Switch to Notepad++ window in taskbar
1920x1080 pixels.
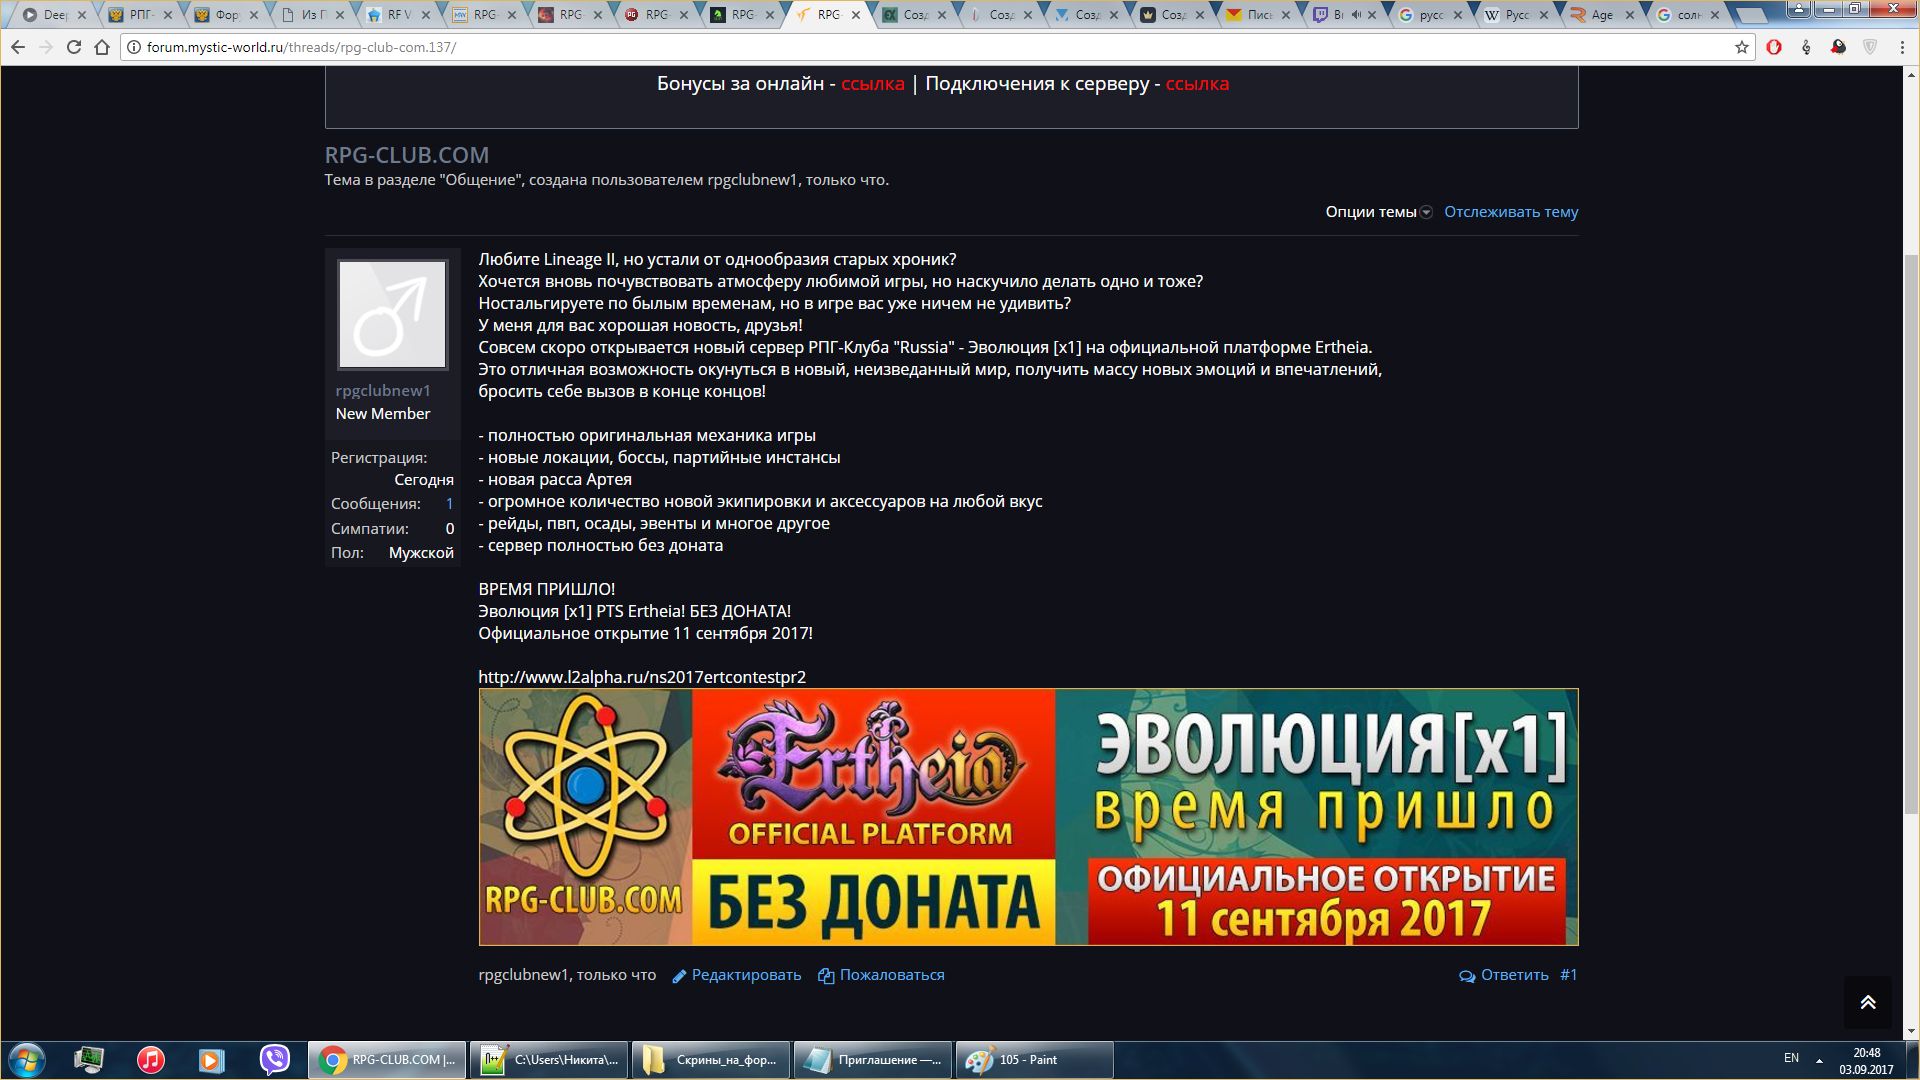point(550,1060)
